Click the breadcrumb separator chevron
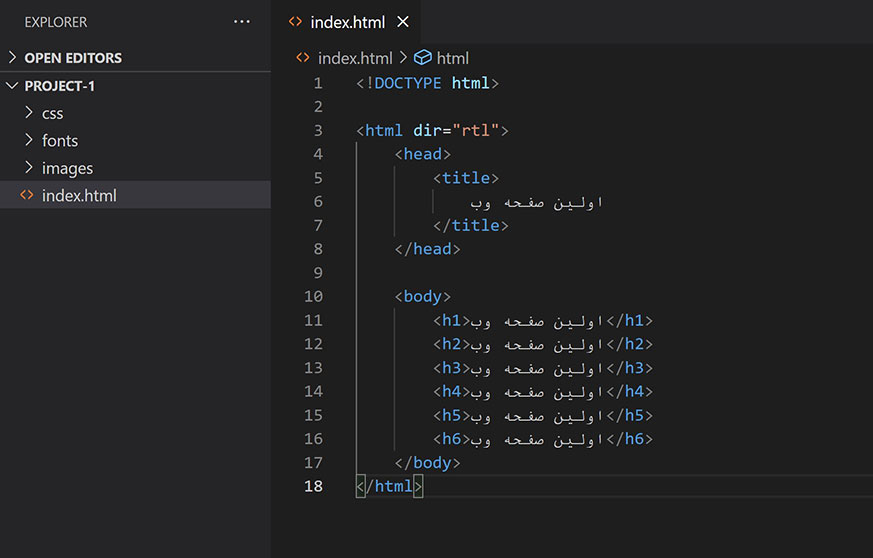The image size is (873, 558). point(403,58)
